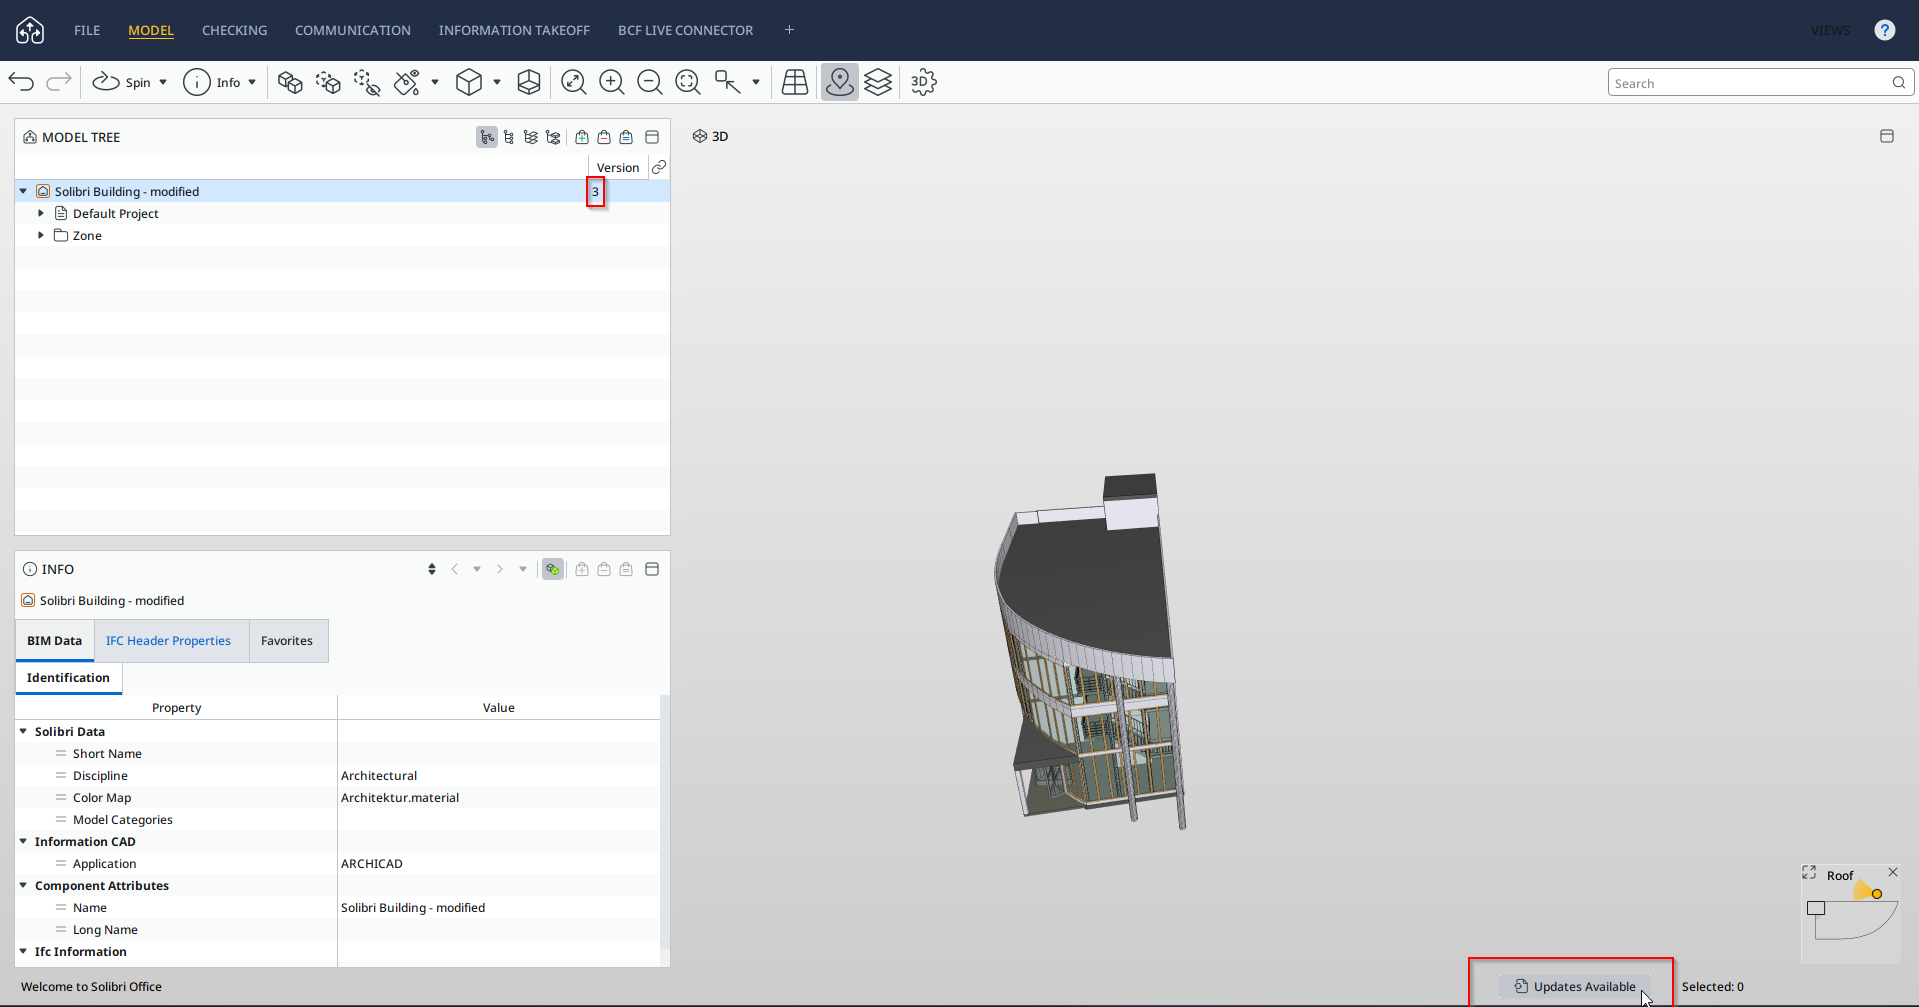Collapse the Component Attributes property group
1919x1007 pixels.
point(23,885)
